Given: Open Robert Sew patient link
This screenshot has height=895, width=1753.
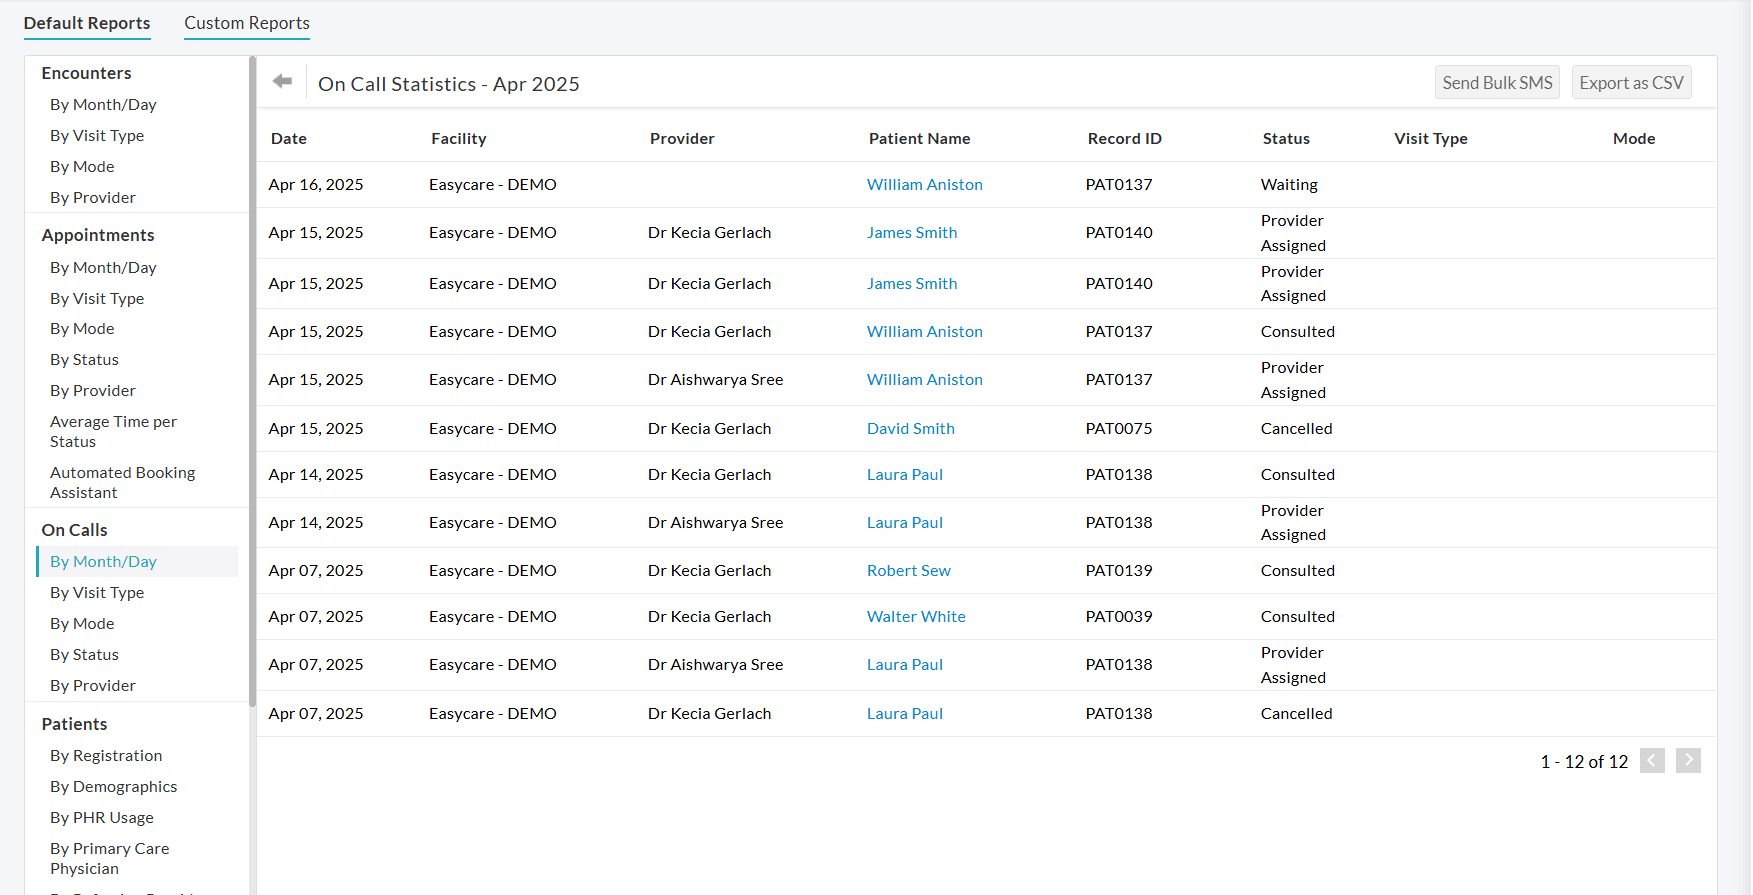Looking at the screenshot, I should tap(908, 571).
